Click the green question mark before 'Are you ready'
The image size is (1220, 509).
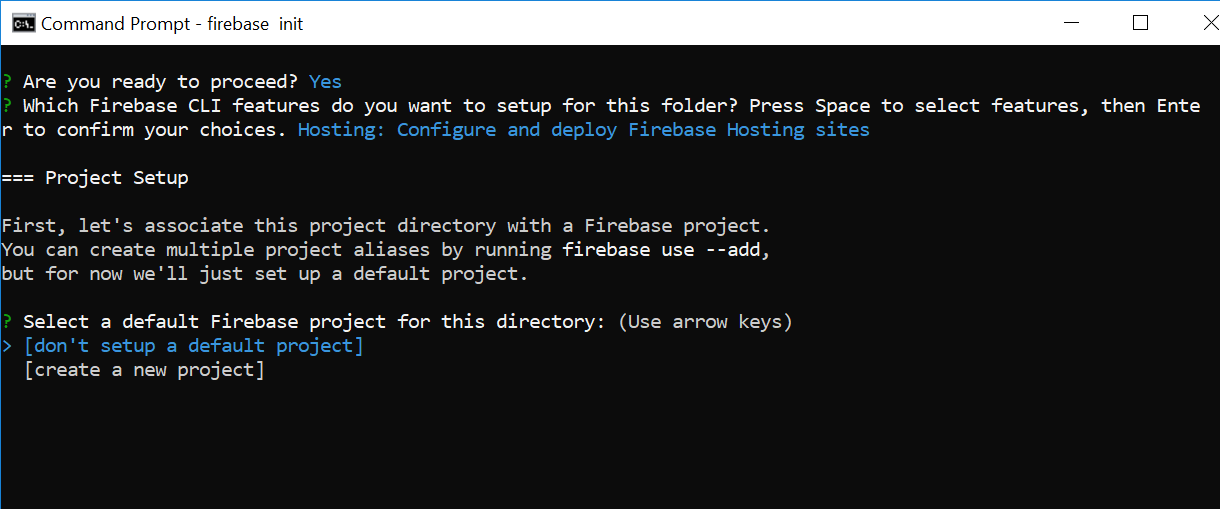tap(7, 82)
